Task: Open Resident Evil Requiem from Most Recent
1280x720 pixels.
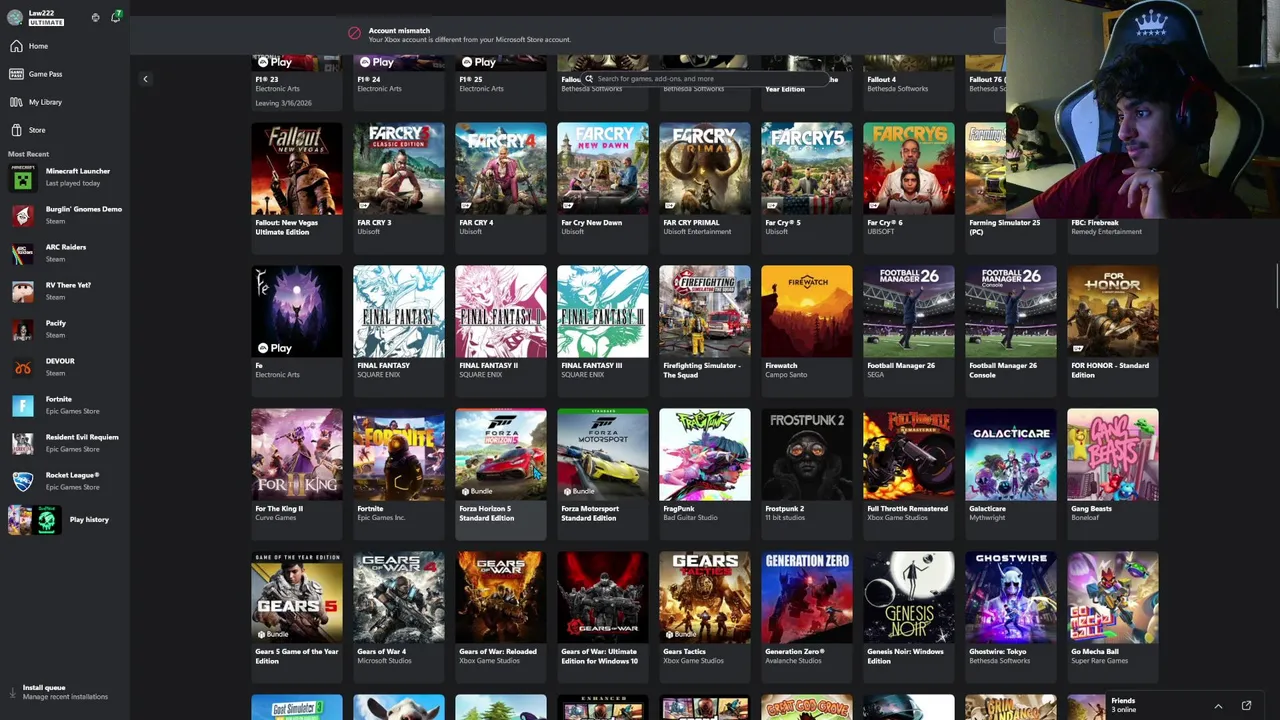Action: (x=65, y=443)
